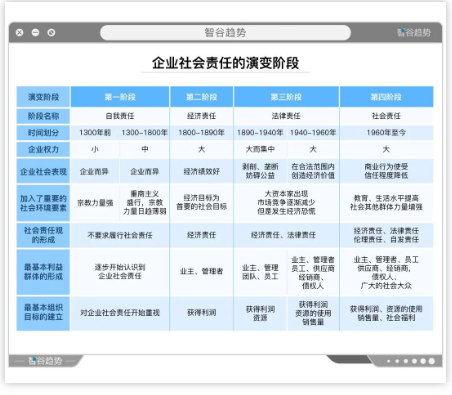Click the 最基本利益群体的形成 row label

(x=43, y=272)
